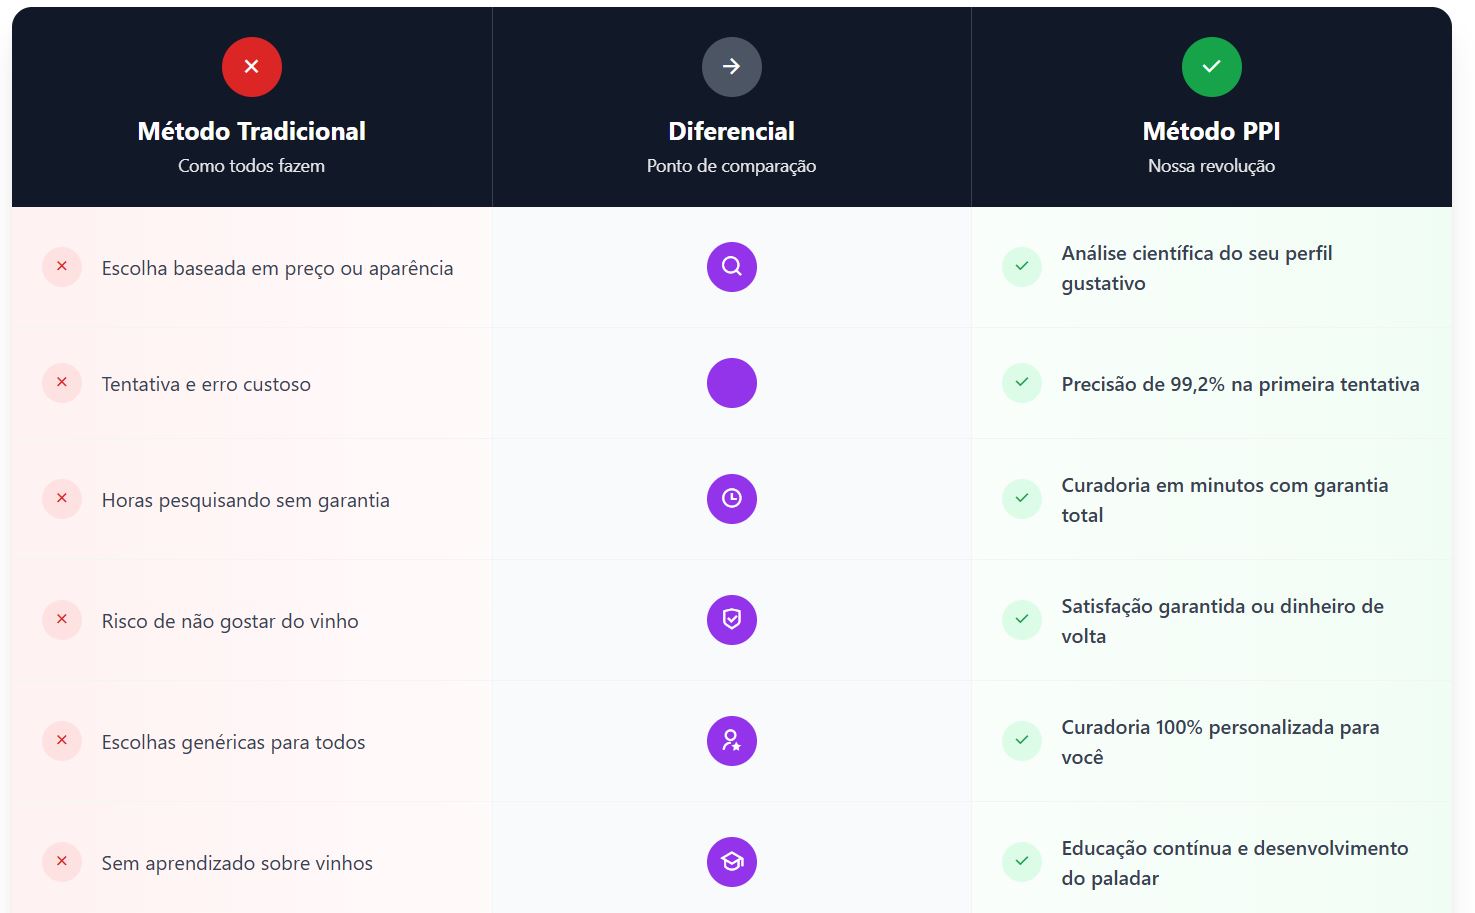Click the red X beside Risco de não gostar
This screenshot has width=1475, height=913.
62,620
